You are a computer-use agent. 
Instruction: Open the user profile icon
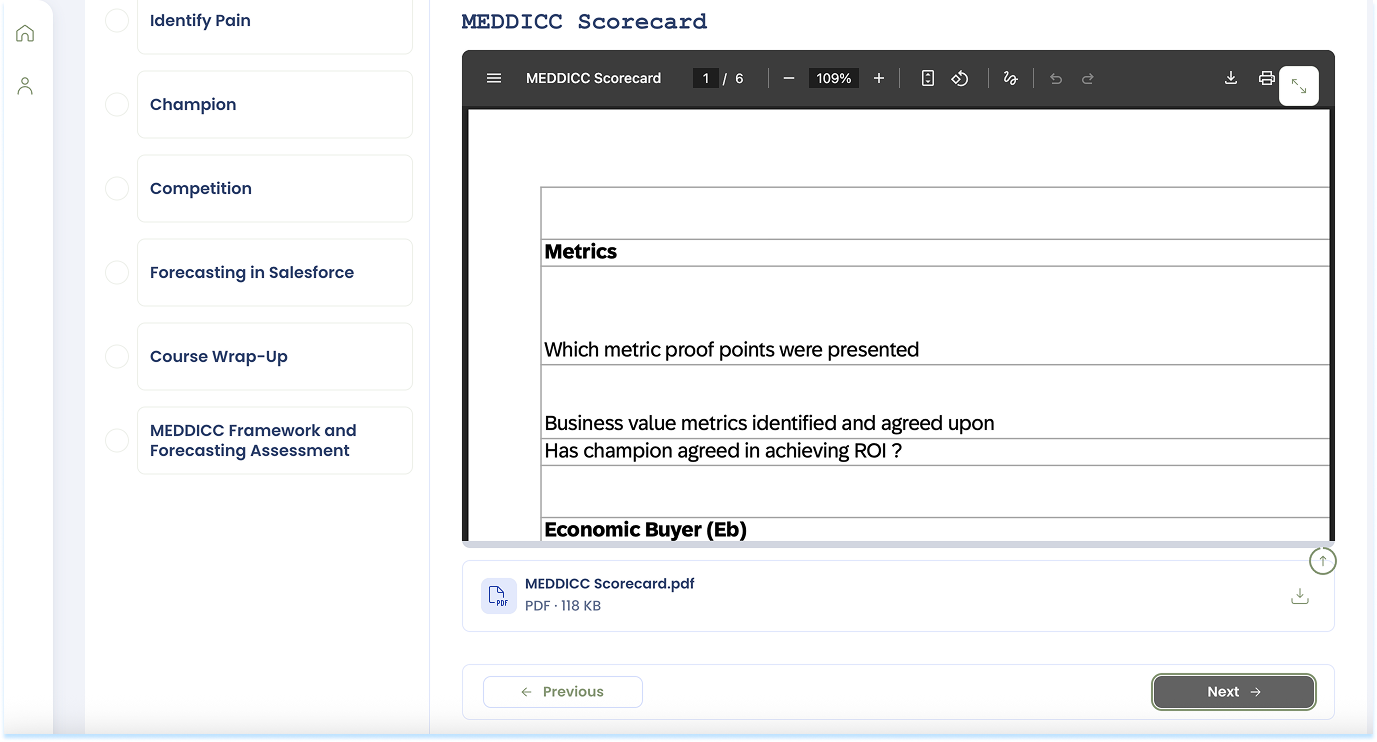(x=26, y=86)
